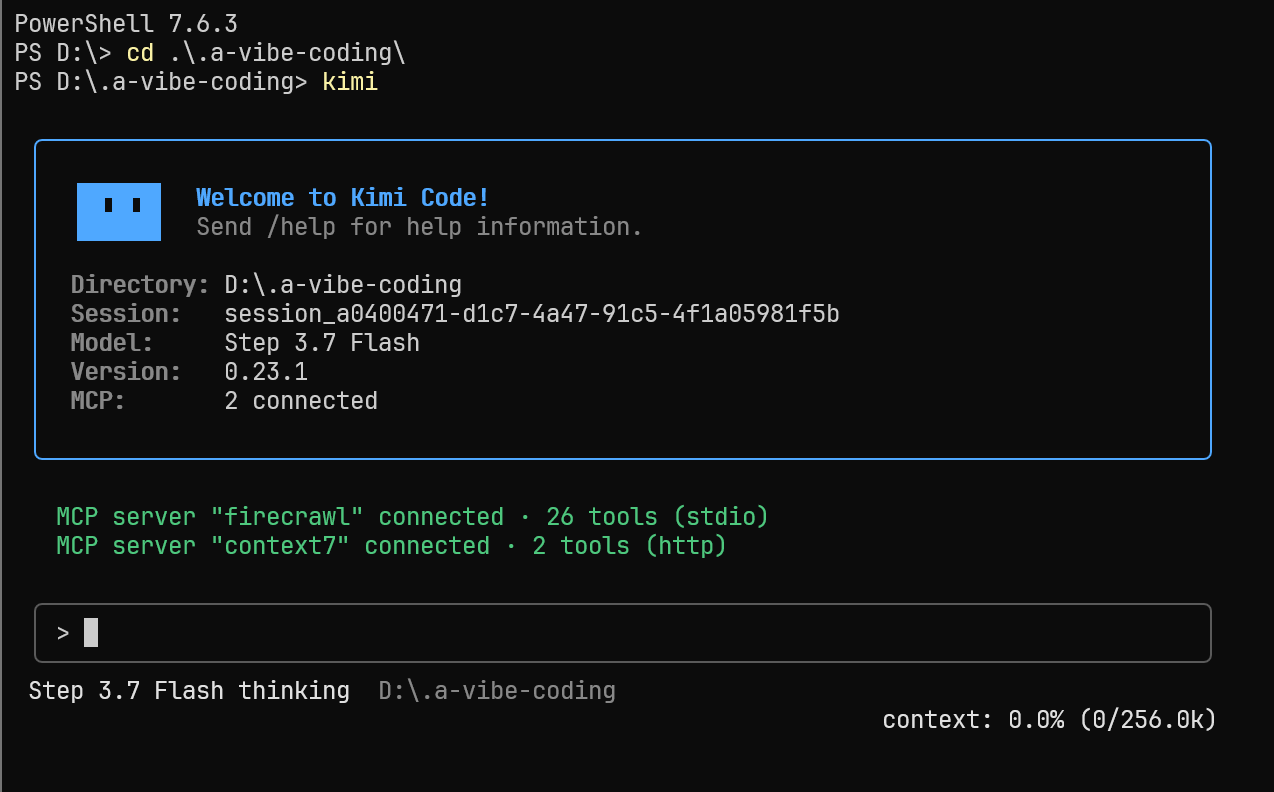1274x792 pixels.
Task: Click the MCP server "firecrawl" connected line
Action: point(412,517)
